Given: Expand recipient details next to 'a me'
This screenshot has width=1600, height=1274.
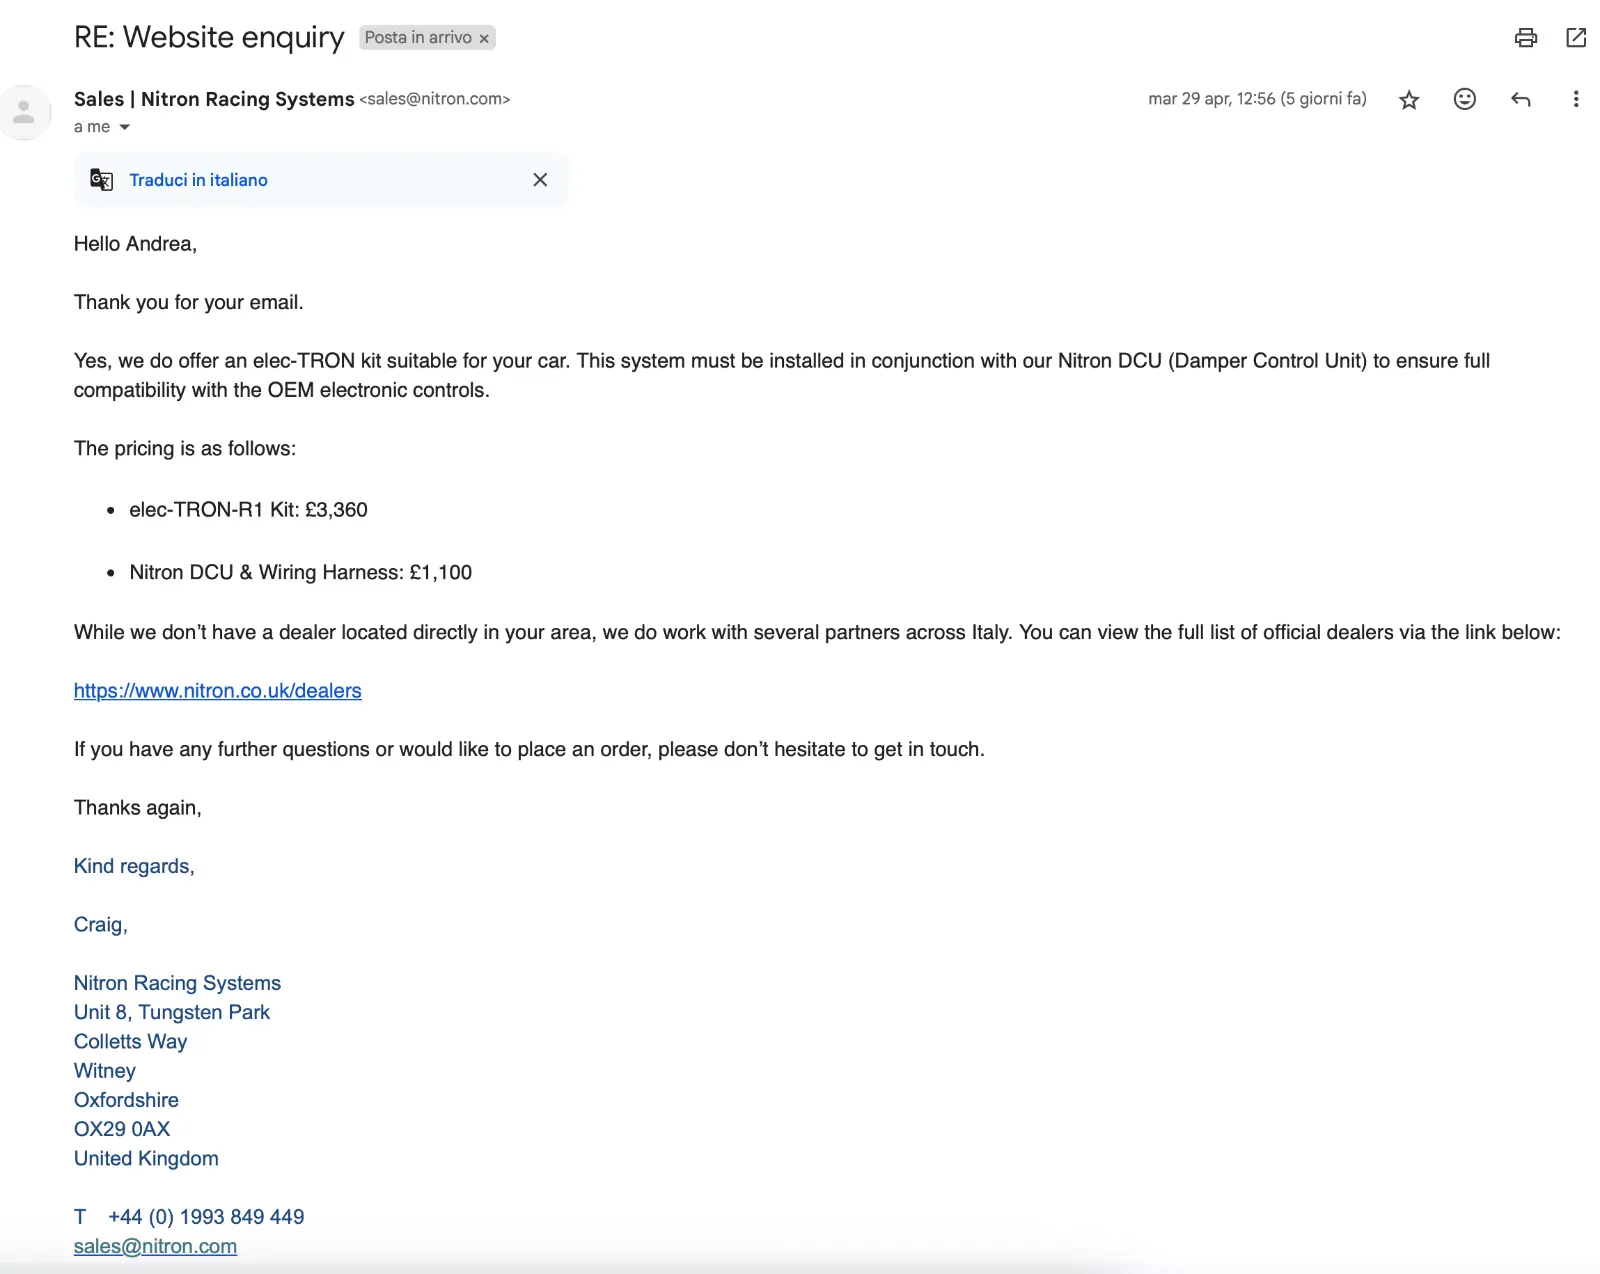Looking at the screenshot, I should [x=125, y=127].
